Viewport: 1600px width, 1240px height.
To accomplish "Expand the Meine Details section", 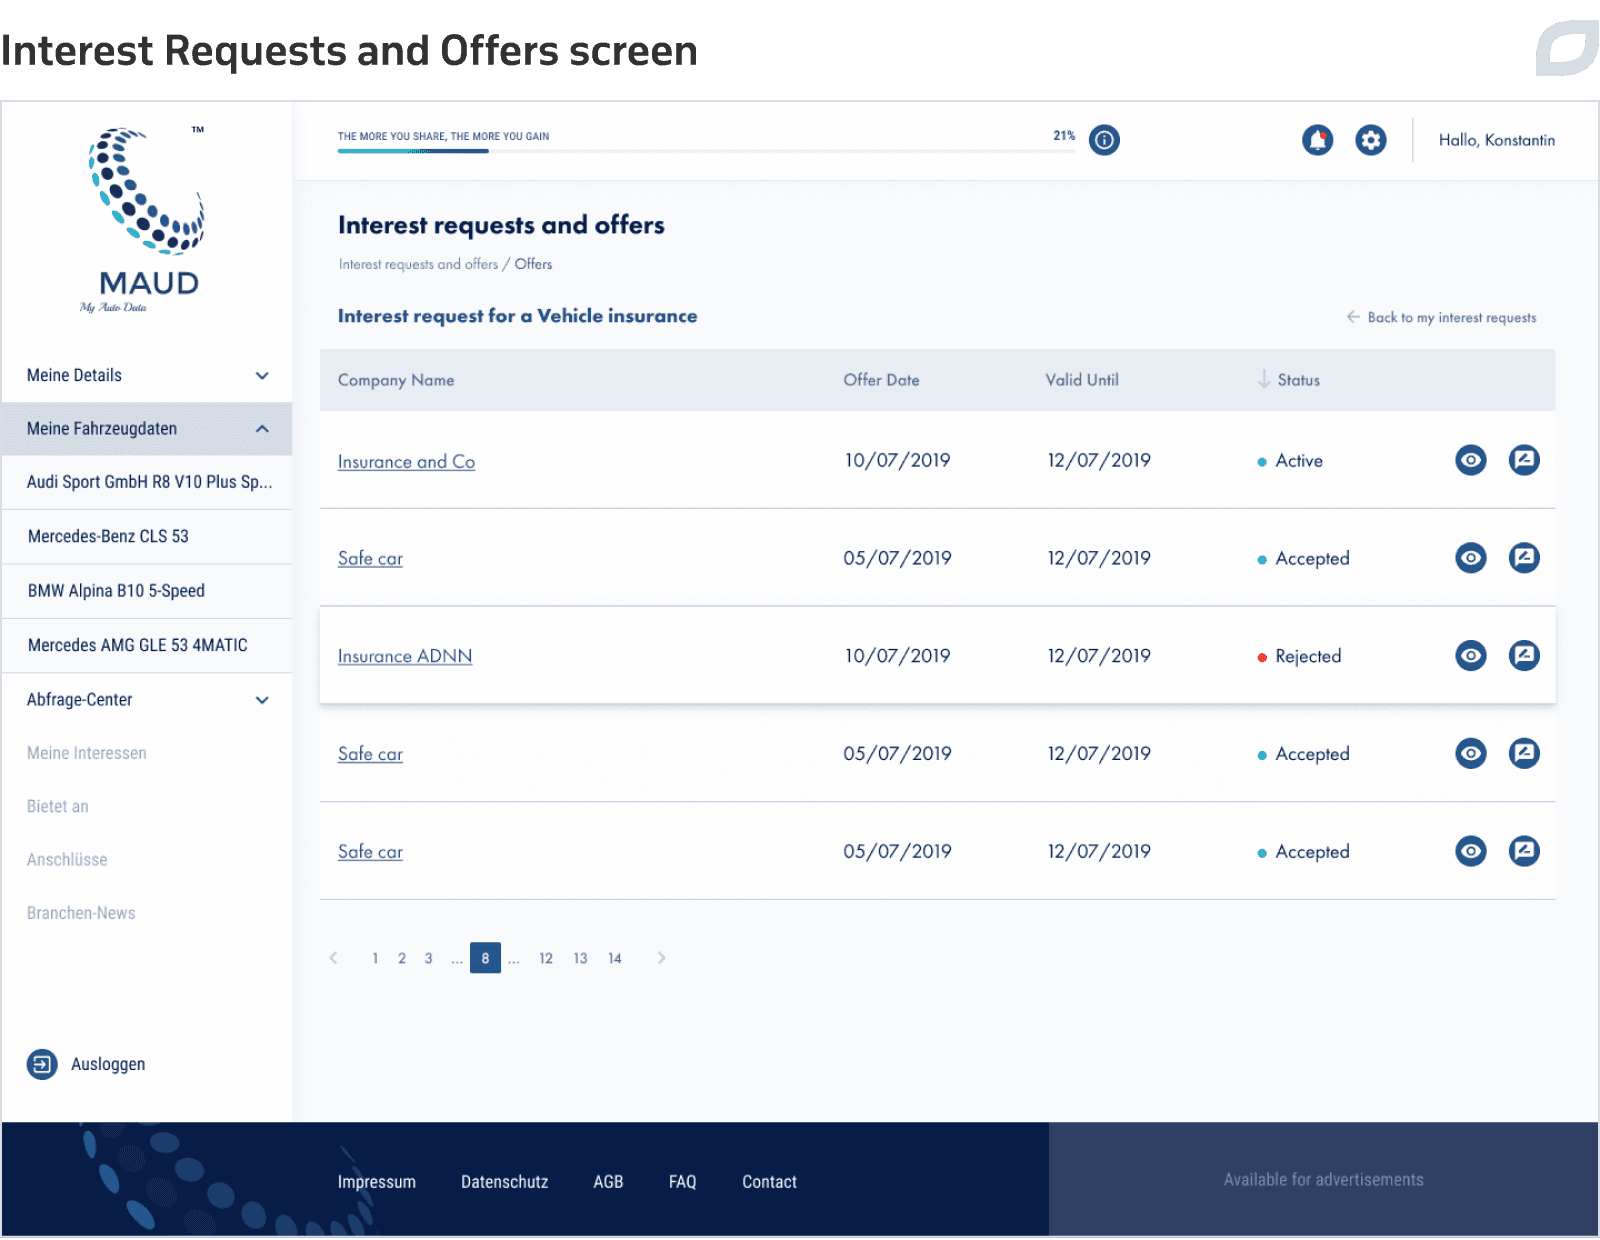I will click(x=147, y=376).
